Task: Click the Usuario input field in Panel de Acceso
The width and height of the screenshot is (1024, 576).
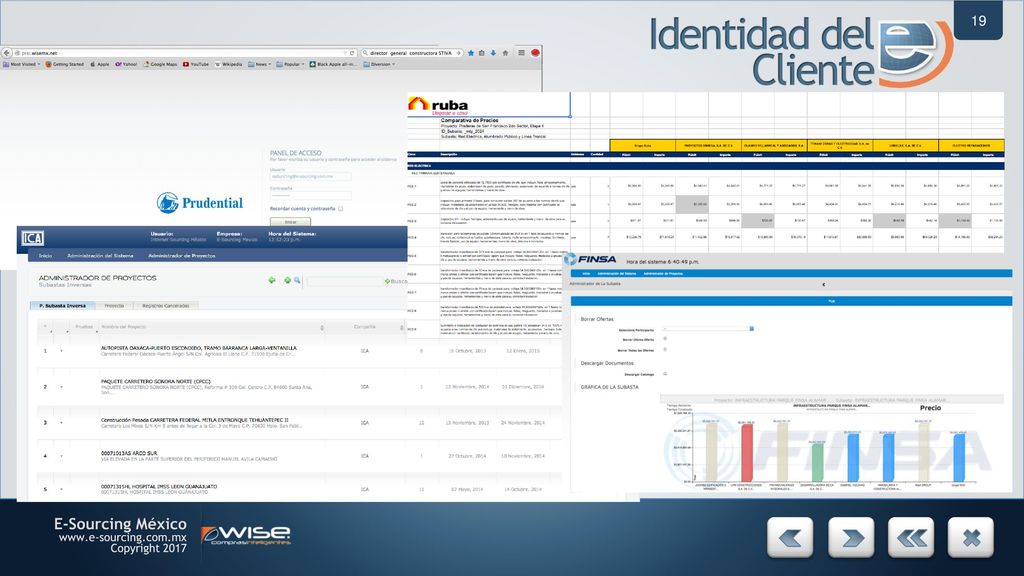Action: point(310,176)
